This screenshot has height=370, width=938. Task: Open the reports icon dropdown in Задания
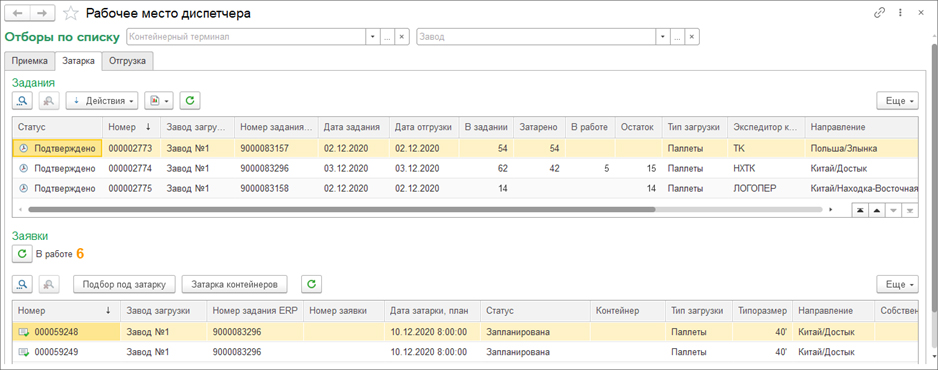[x=159, y=101]
